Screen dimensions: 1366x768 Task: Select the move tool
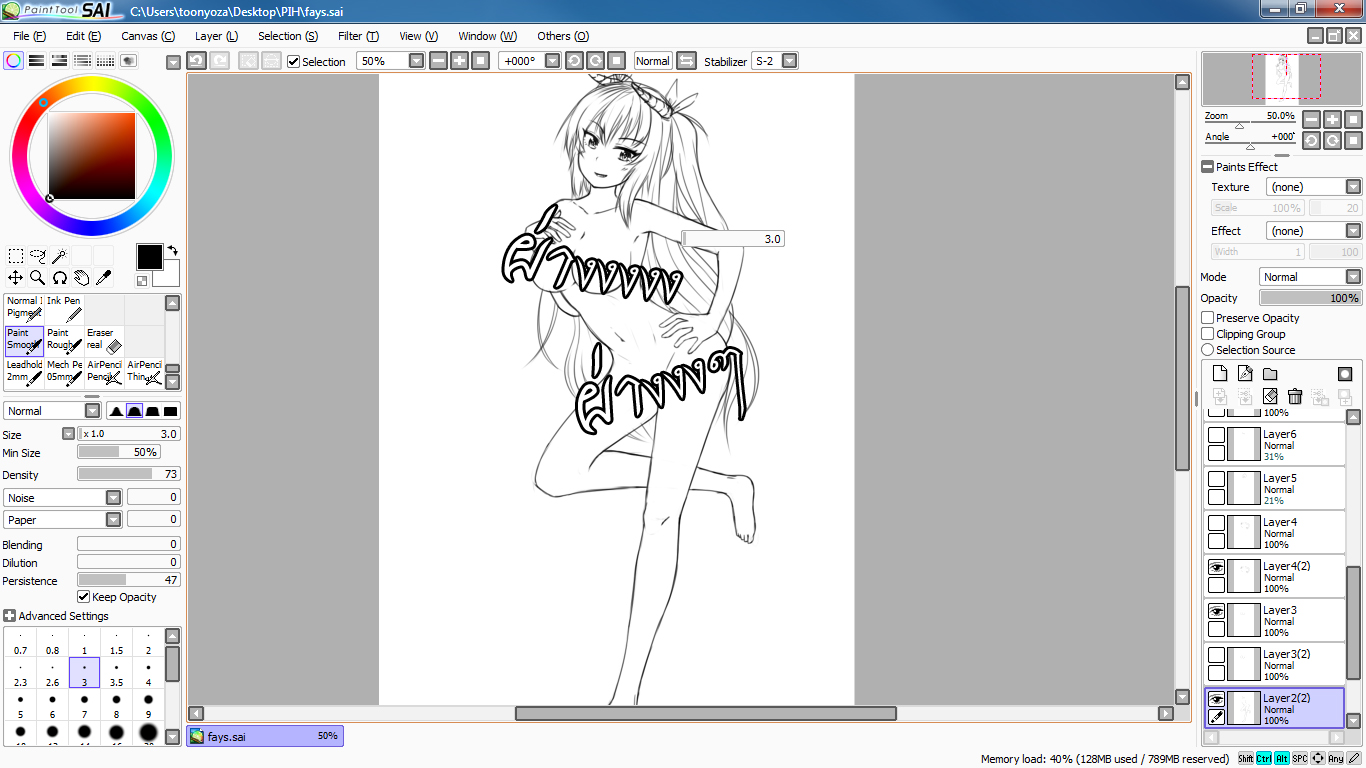(16, 277)
